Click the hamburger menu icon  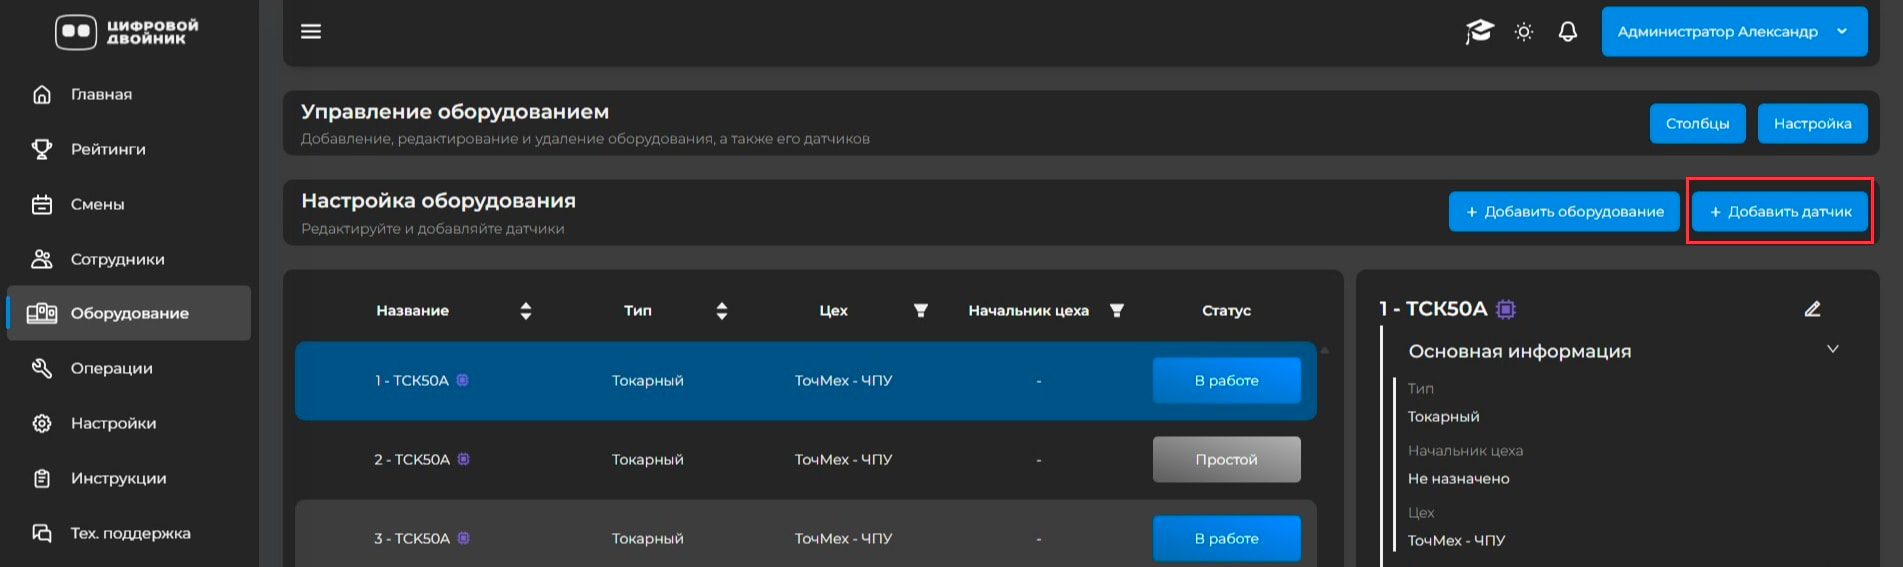point(311,32)
